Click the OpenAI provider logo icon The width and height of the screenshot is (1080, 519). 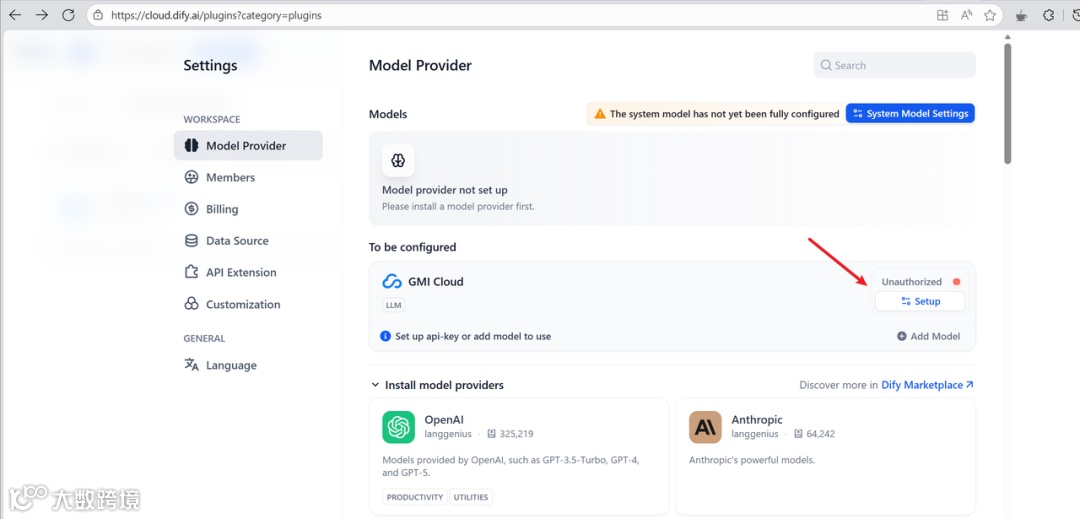point(398,427)
